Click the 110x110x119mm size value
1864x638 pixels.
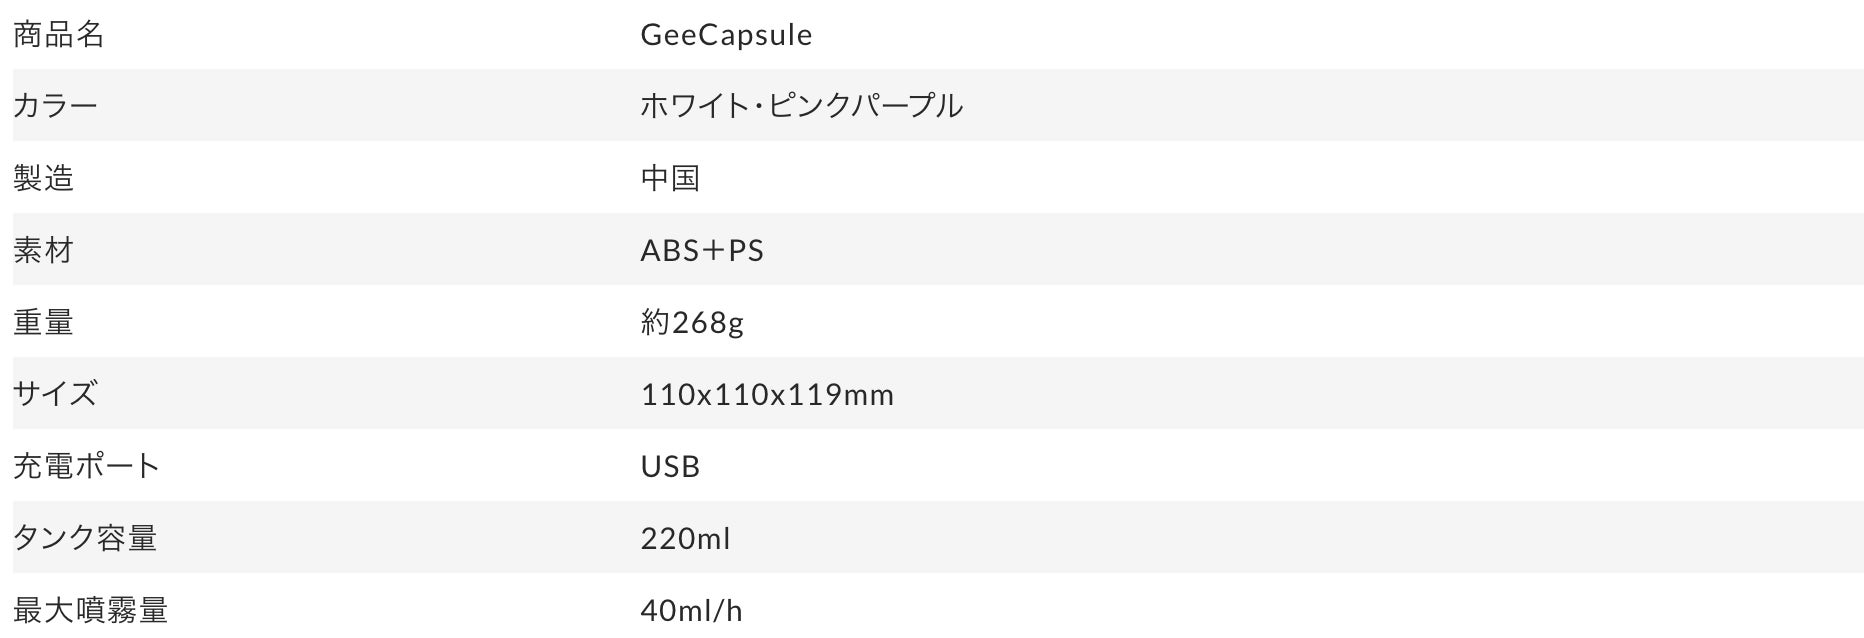(x=767, y=394)
